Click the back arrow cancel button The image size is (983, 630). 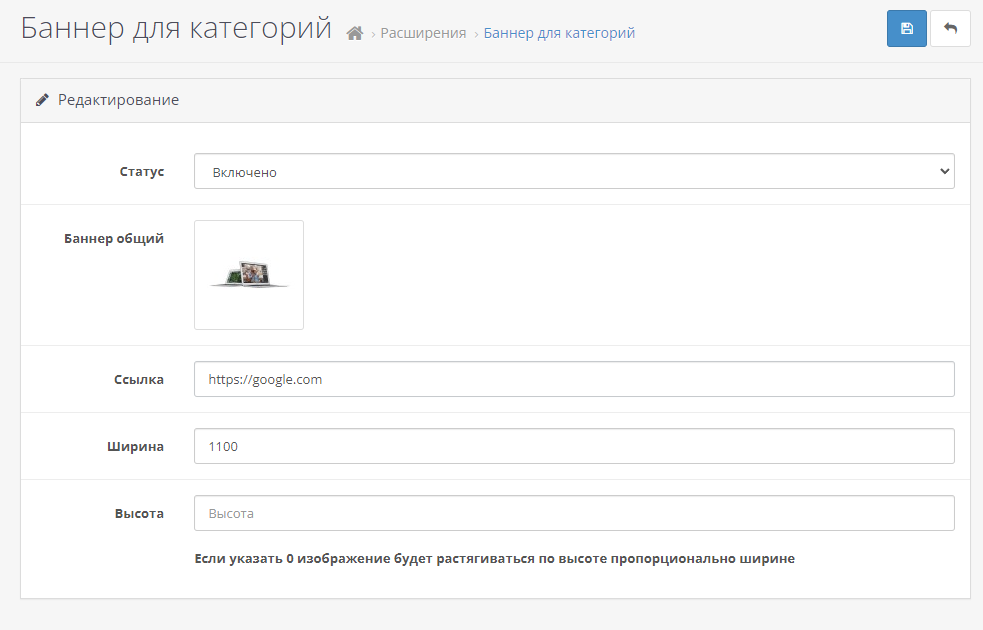950,29
